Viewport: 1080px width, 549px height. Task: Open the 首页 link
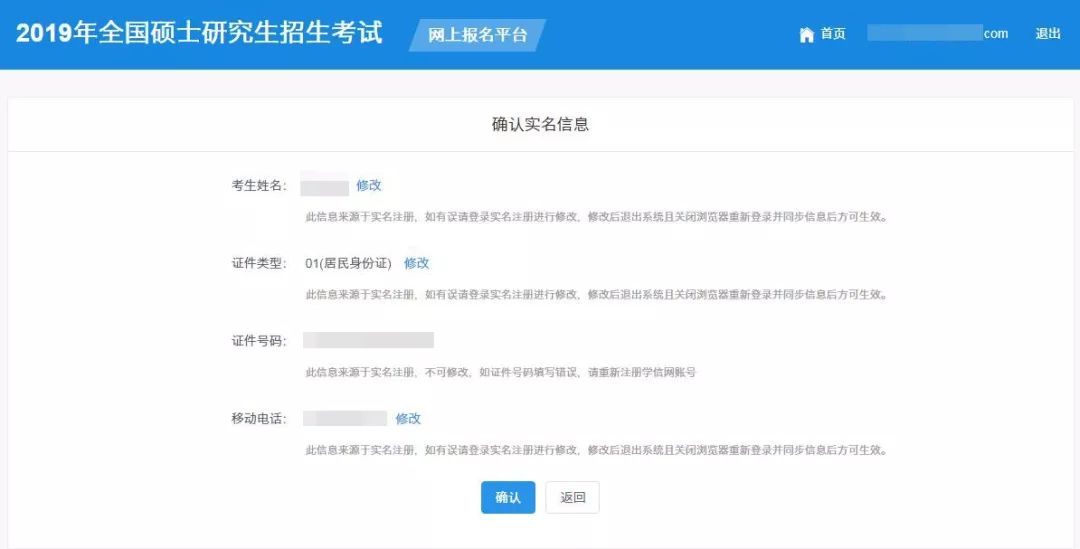coord(832,34)
